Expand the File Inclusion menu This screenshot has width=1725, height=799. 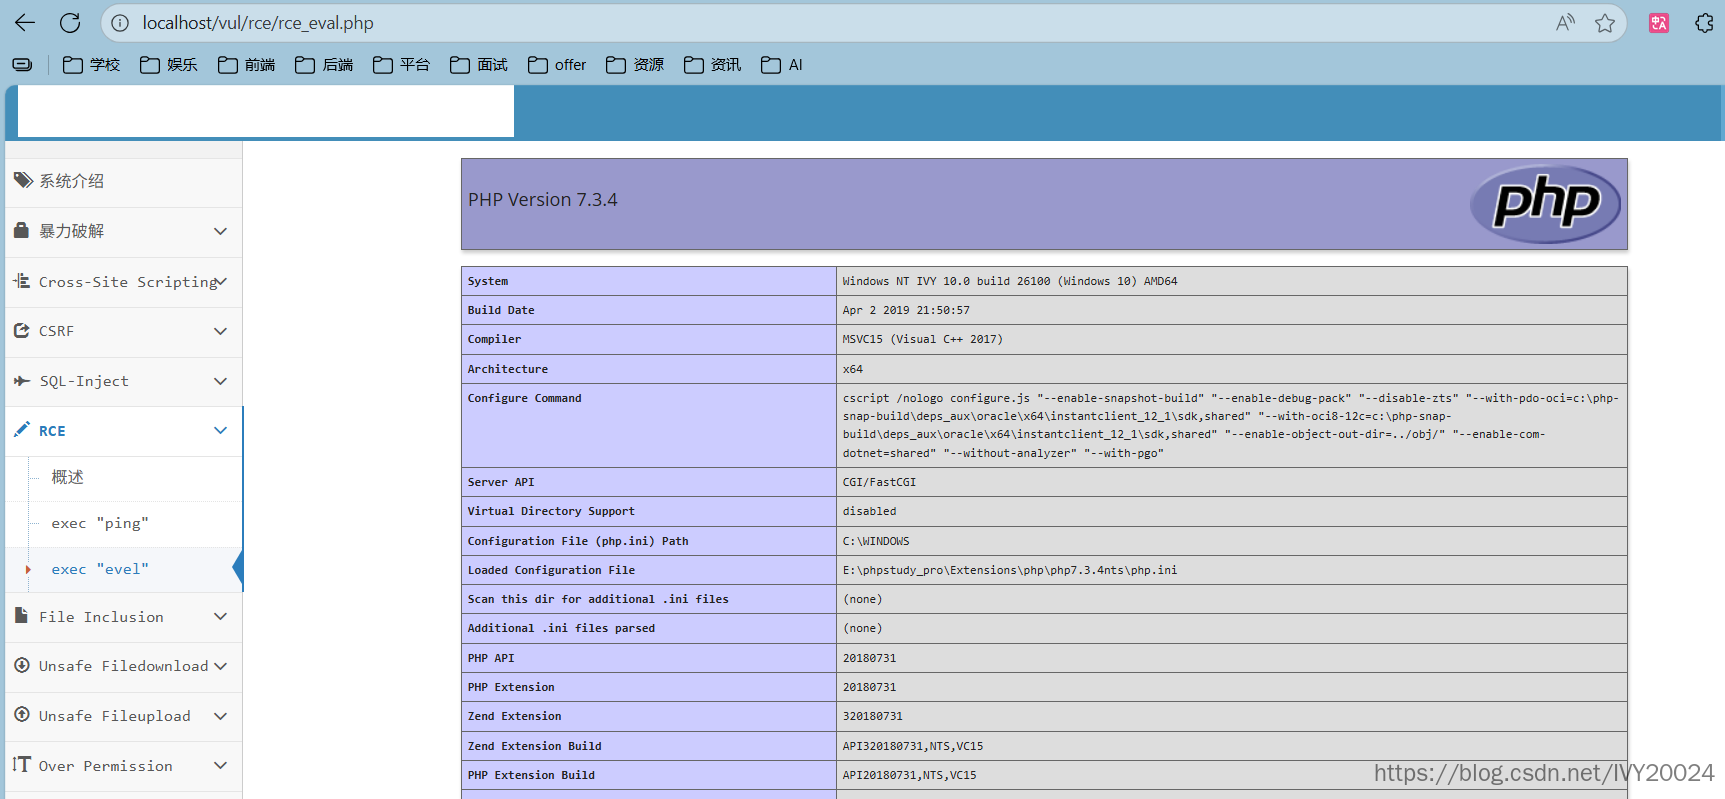(123, 617)
